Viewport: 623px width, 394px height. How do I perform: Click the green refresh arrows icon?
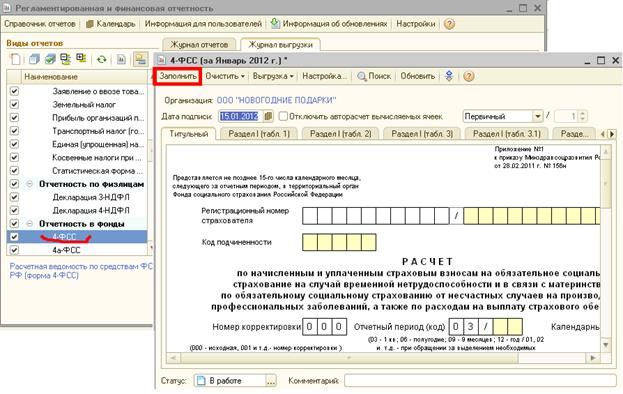point(102,60)
